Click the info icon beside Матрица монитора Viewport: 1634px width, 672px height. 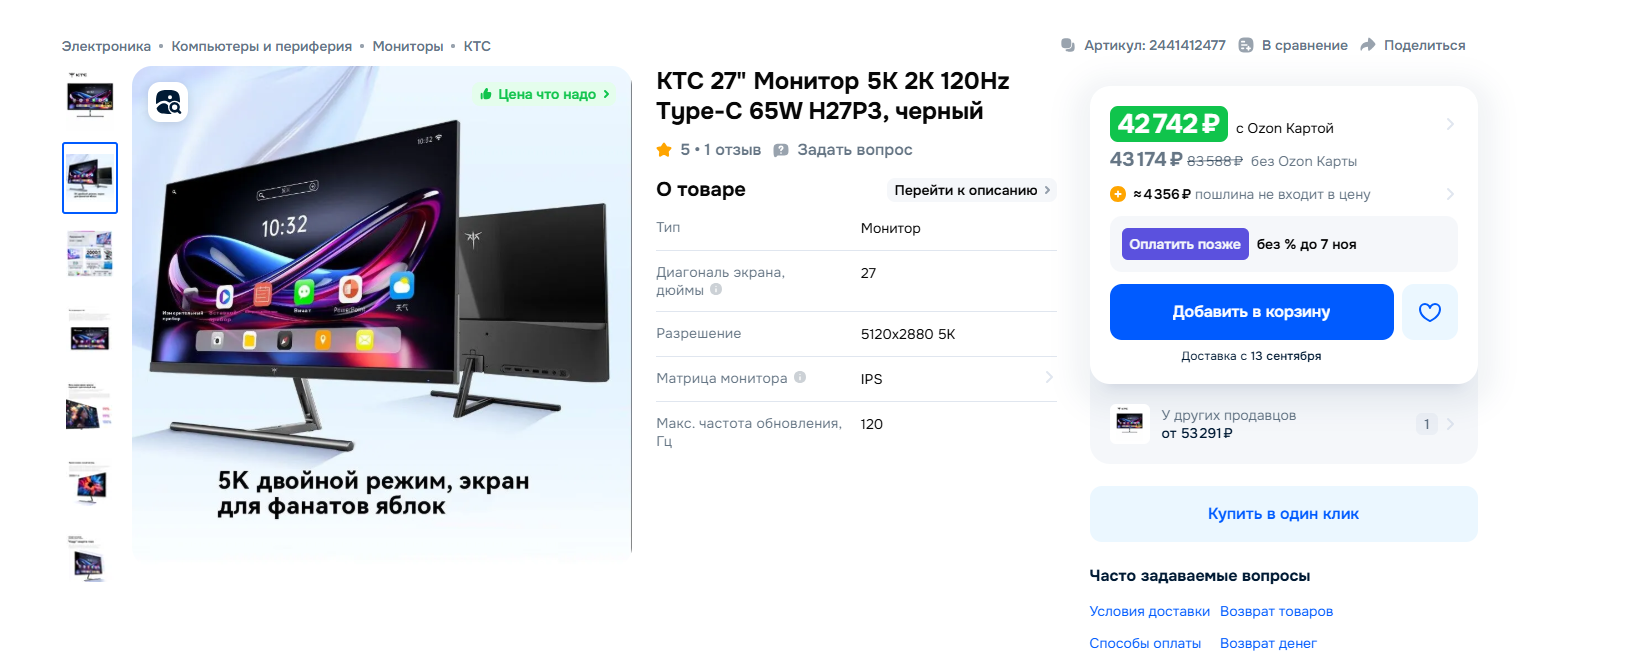[x=800, y=378]
